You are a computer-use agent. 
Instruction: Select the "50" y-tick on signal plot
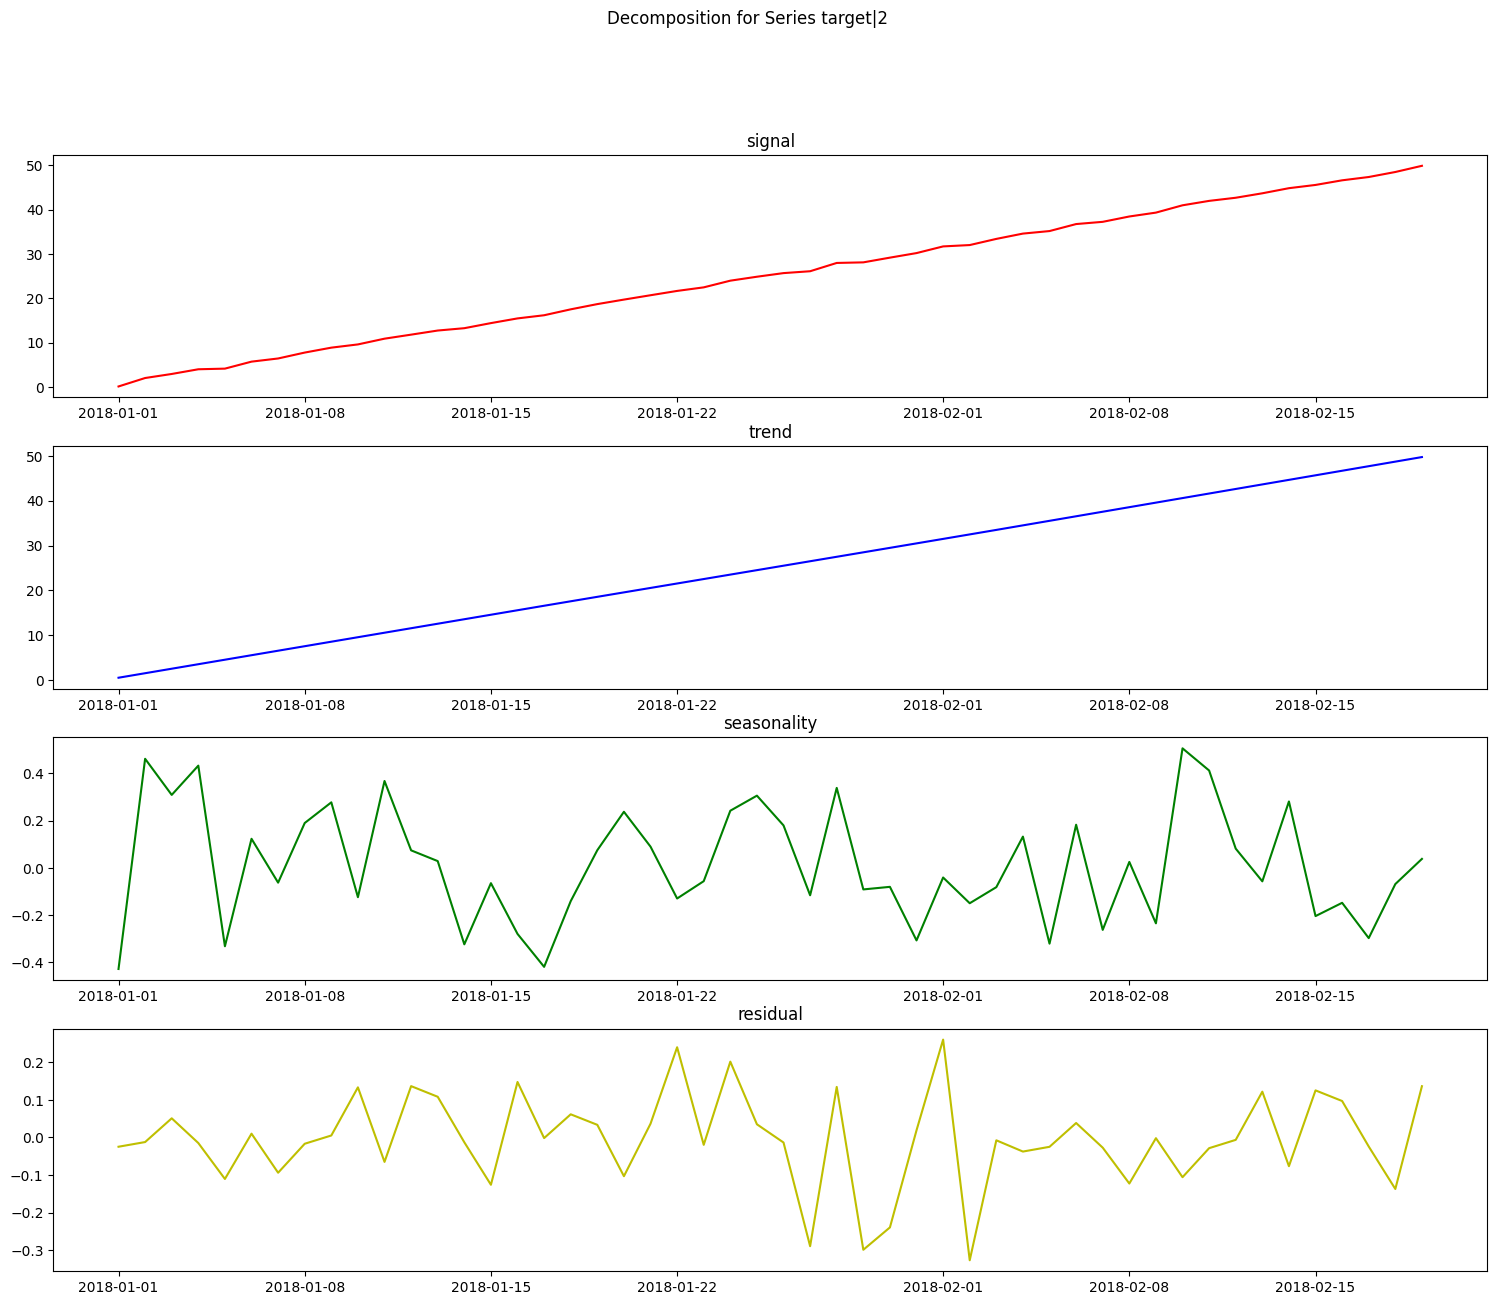(34, 165)
